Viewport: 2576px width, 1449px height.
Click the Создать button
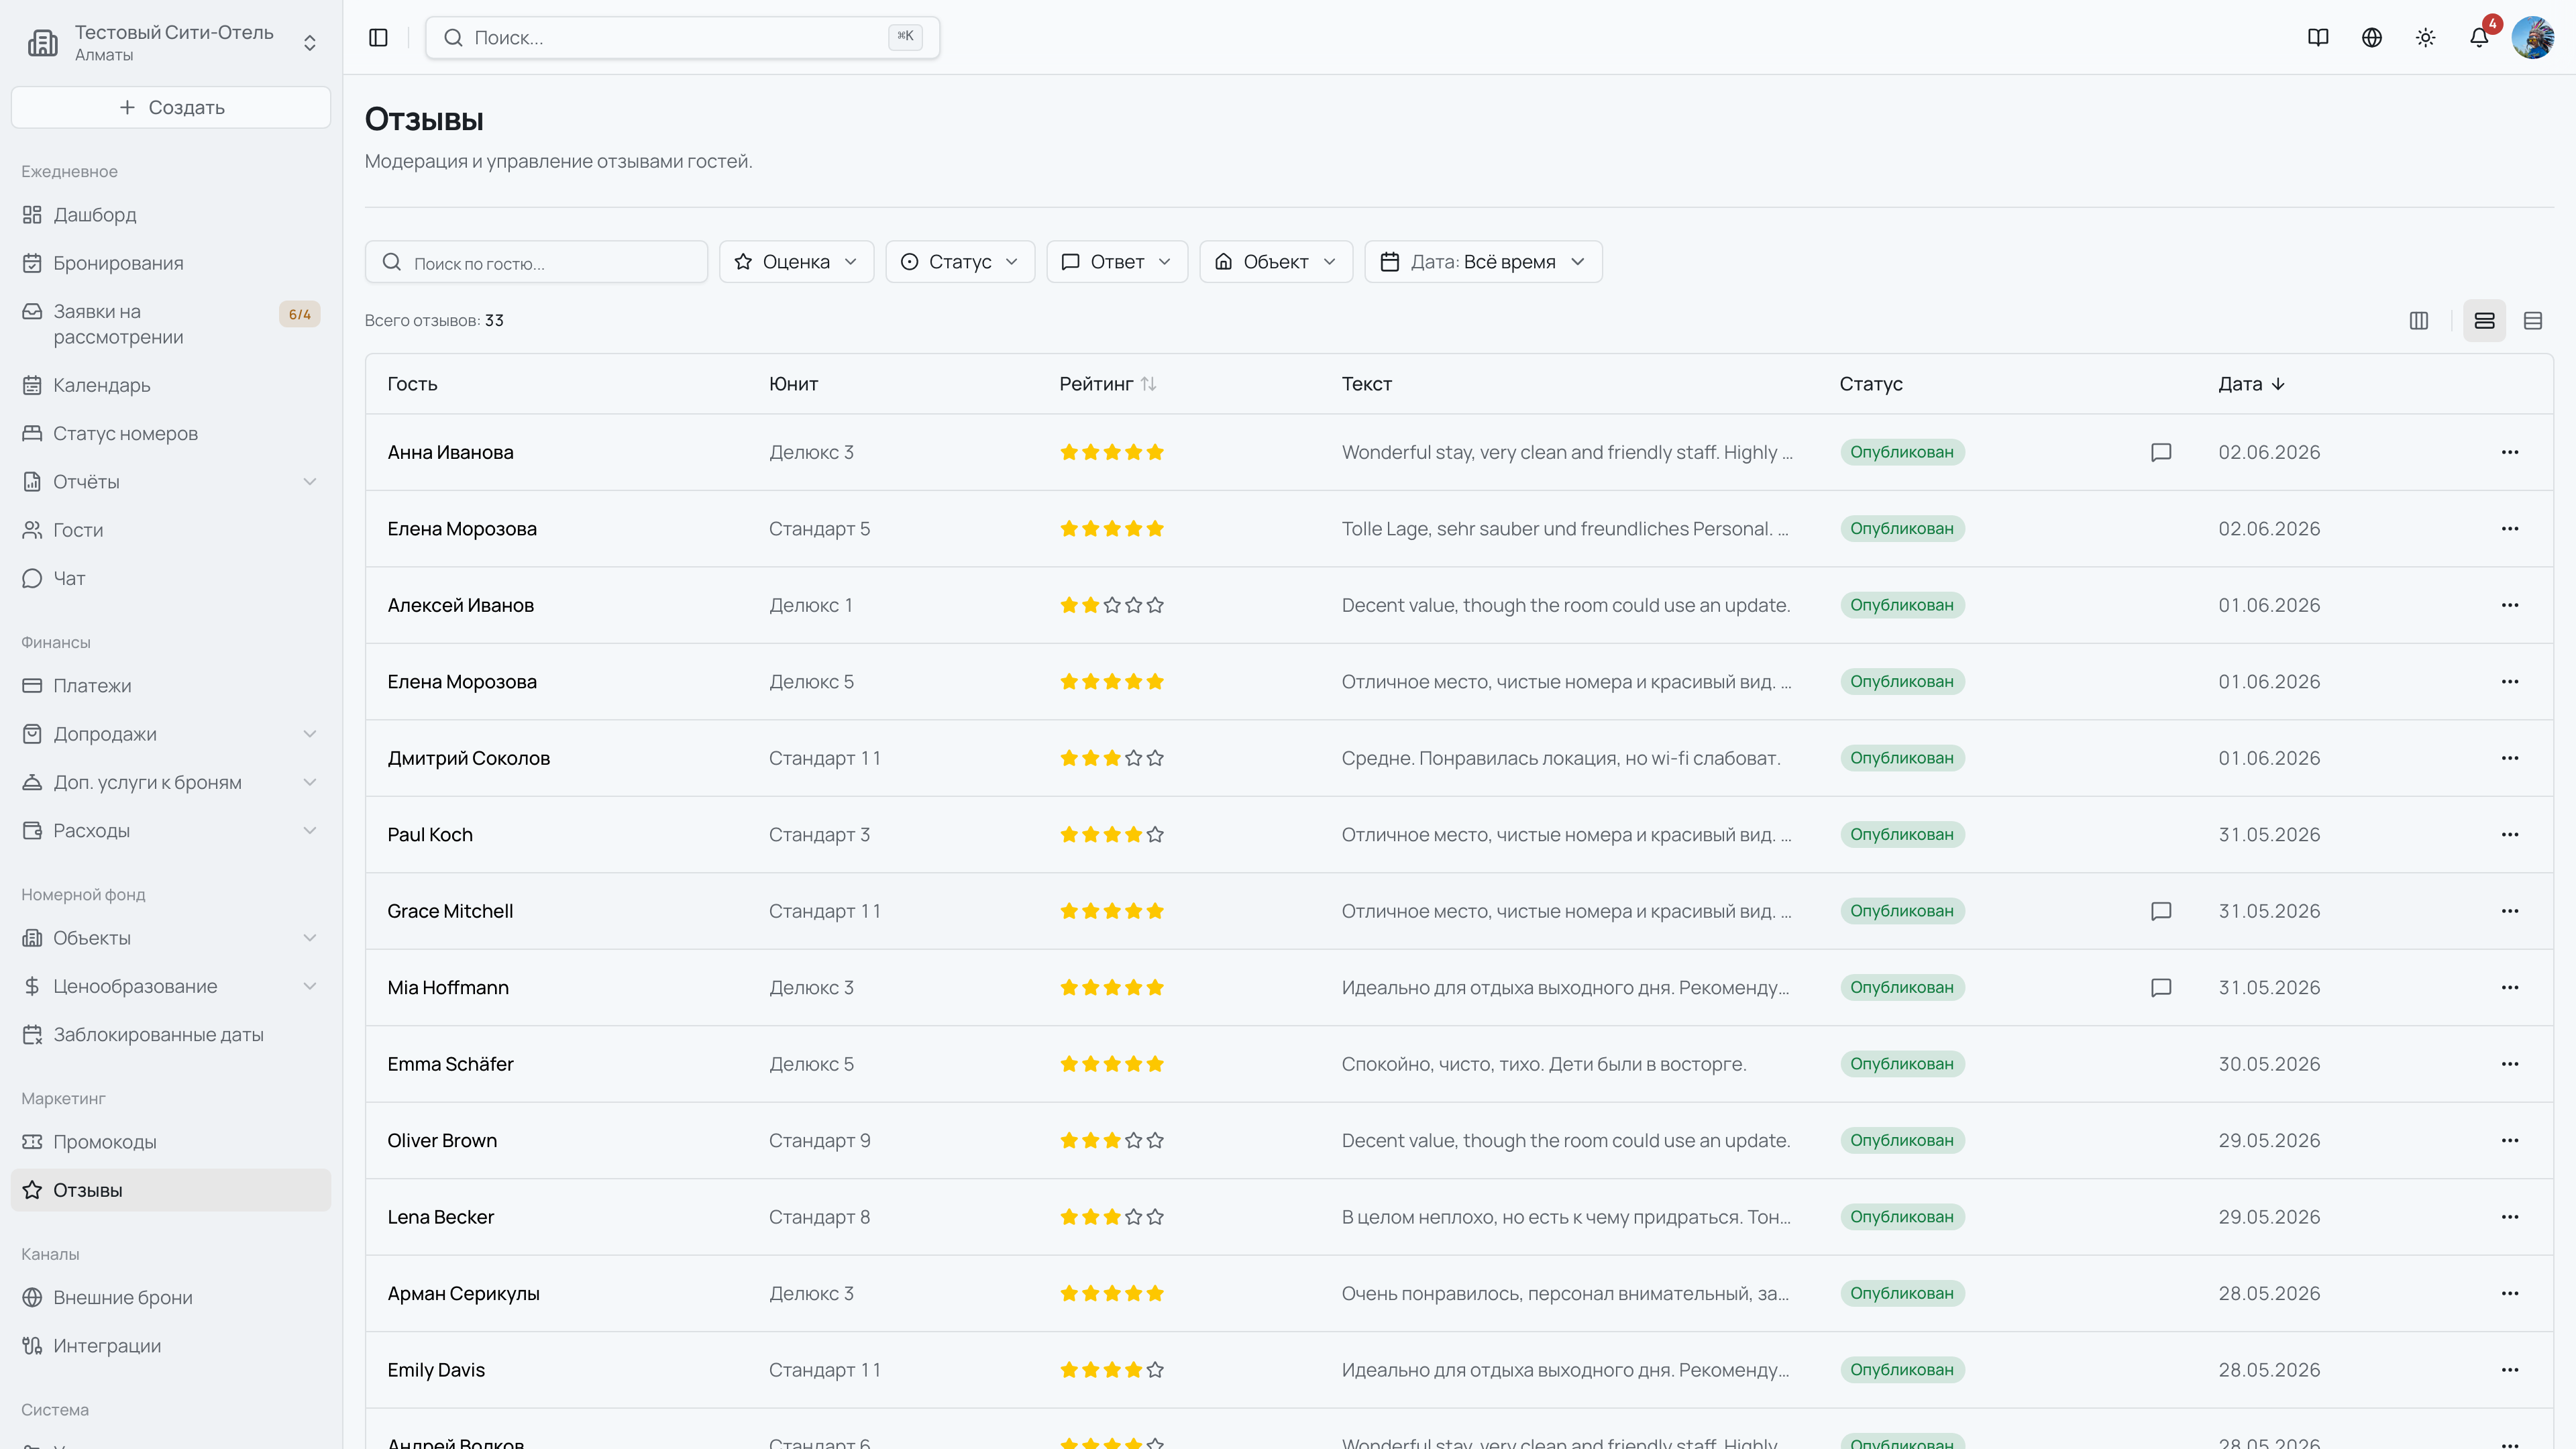click(x=171, y=107)
